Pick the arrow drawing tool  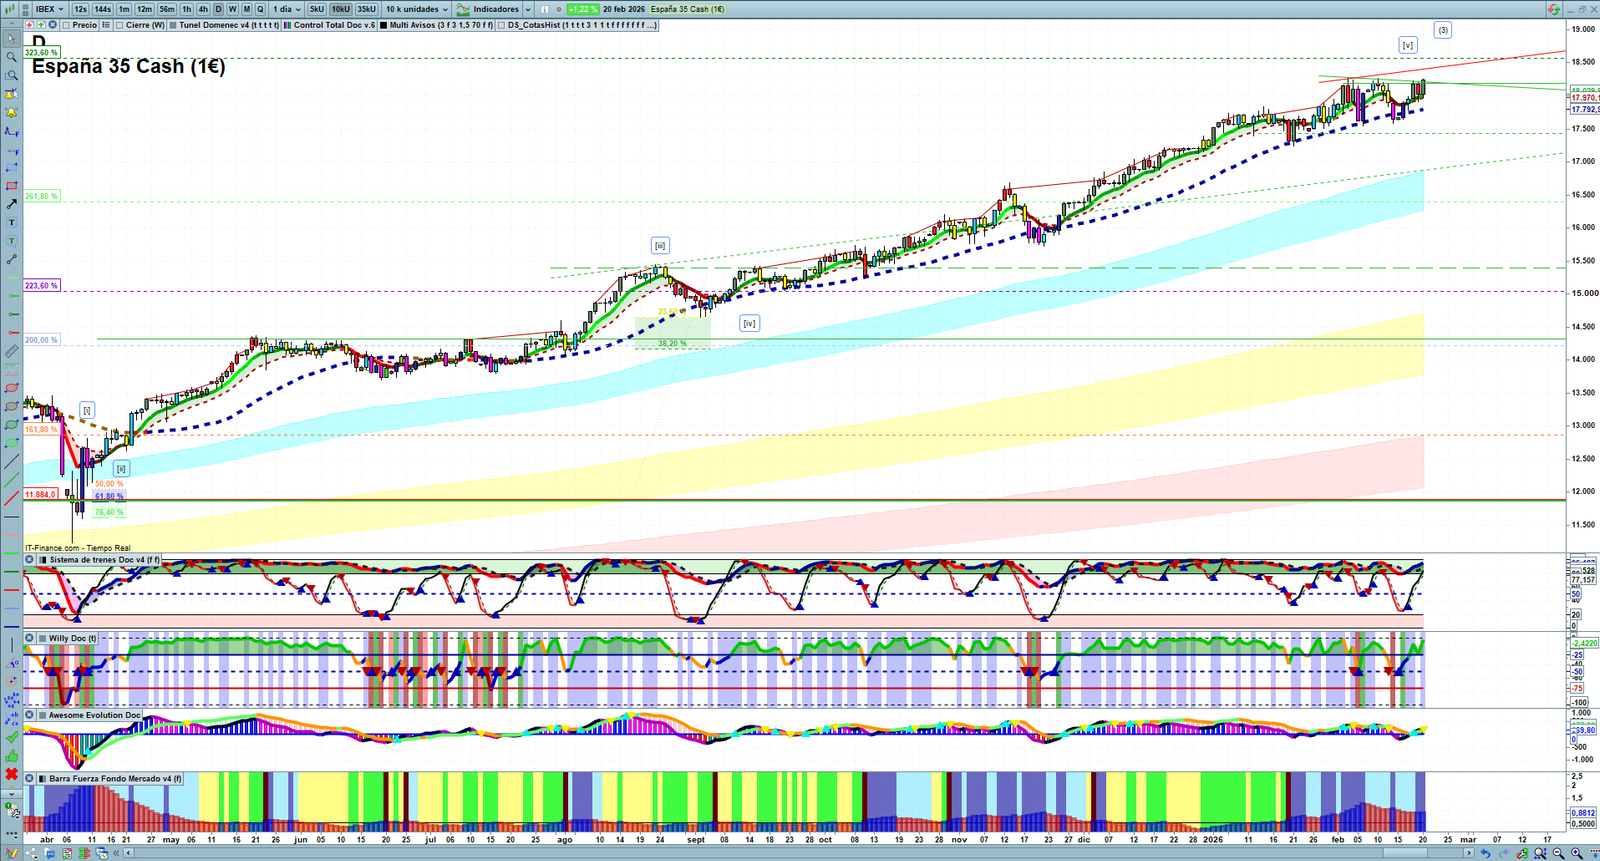click(11, 204)
